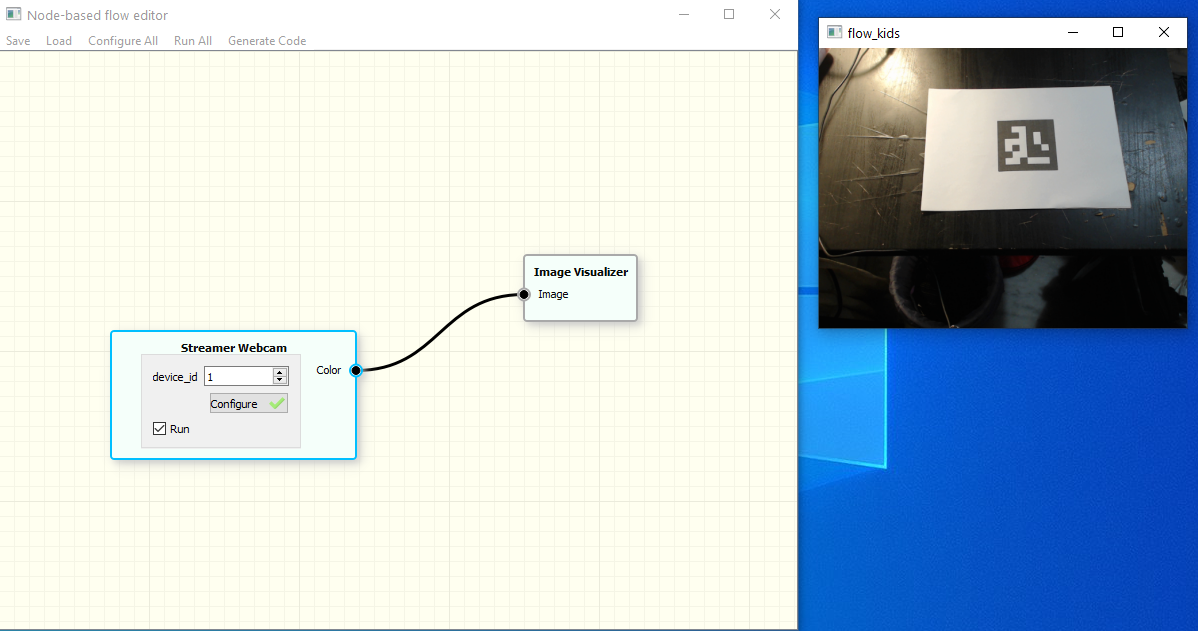
Task: Select the Image Visualizer node title
Action: pos(581,272)
